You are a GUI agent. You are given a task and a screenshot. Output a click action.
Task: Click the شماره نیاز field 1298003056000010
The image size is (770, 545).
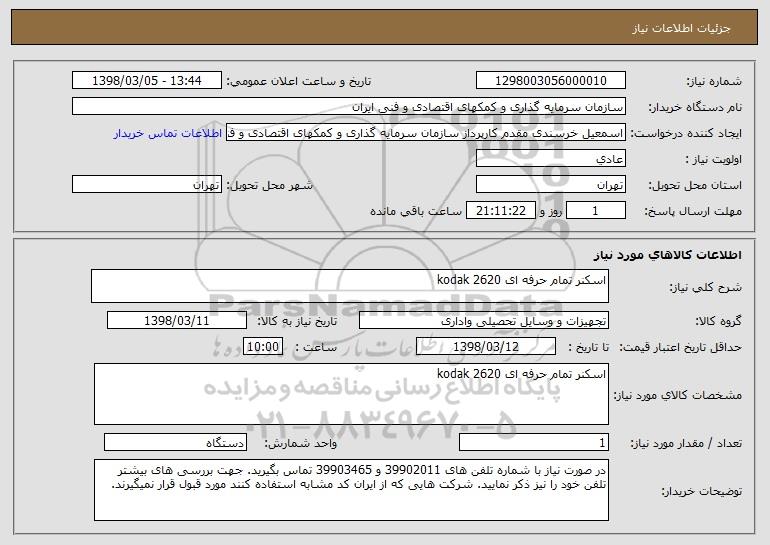(551, 81)
